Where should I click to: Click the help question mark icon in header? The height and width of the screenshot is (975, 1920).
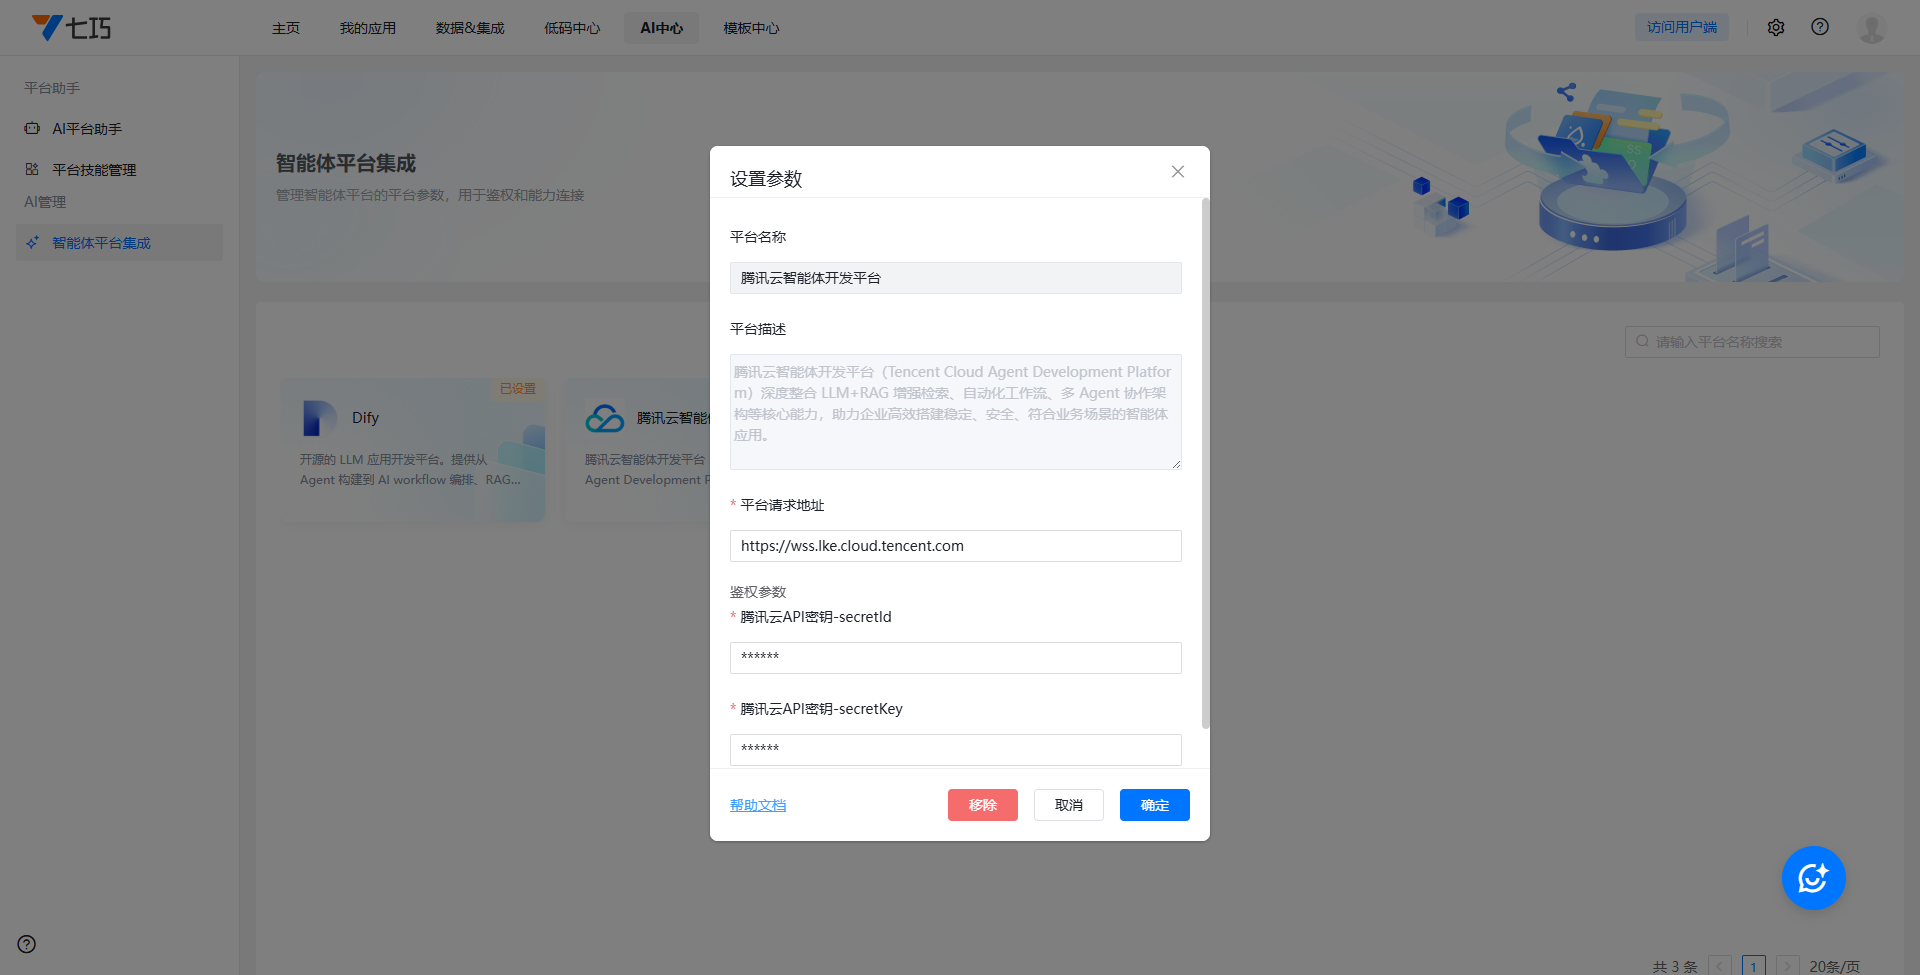point(1819,28)
